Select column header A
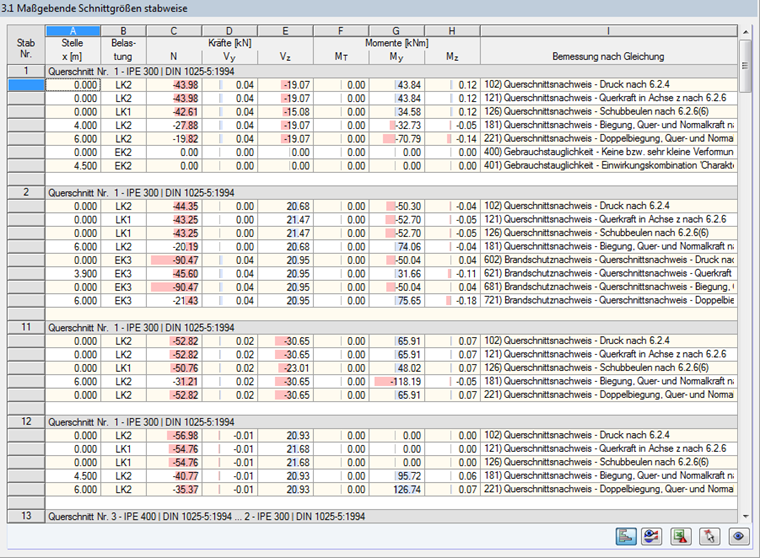This screenshot has height=558, width=760. 73,31
